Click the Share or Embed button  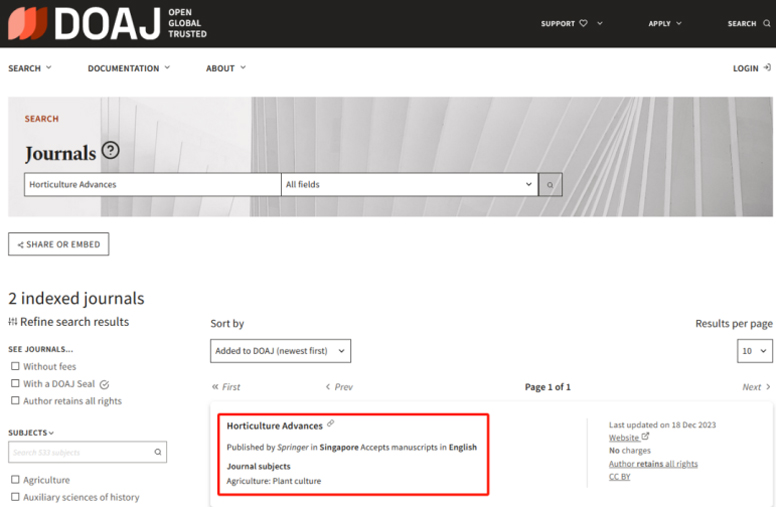point(58,244)
